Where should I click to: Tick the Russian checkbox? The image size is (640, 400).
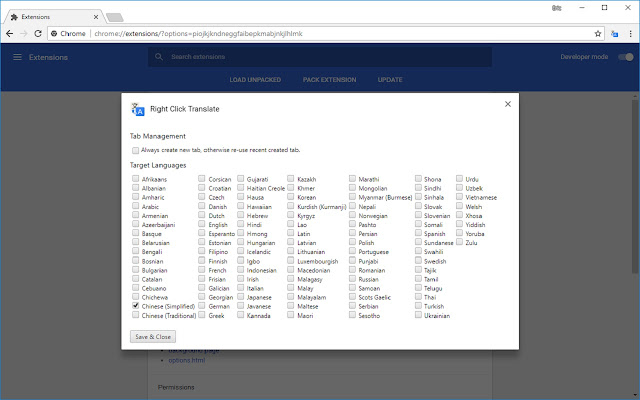[x=352, y=278]
